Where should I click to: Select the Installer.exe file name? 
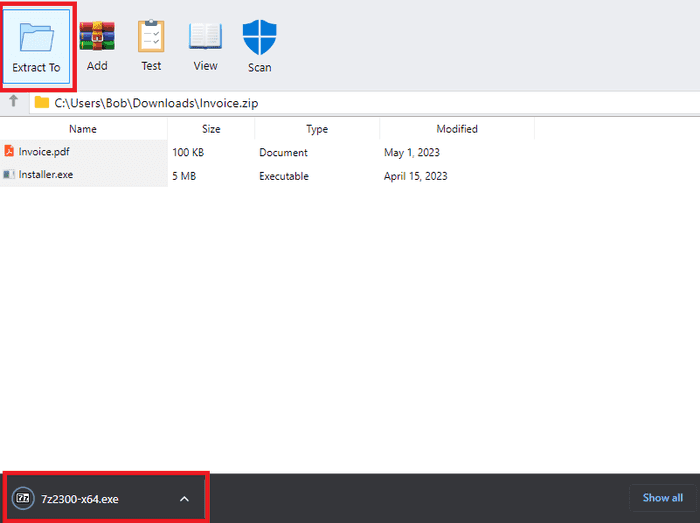(46, 174)
